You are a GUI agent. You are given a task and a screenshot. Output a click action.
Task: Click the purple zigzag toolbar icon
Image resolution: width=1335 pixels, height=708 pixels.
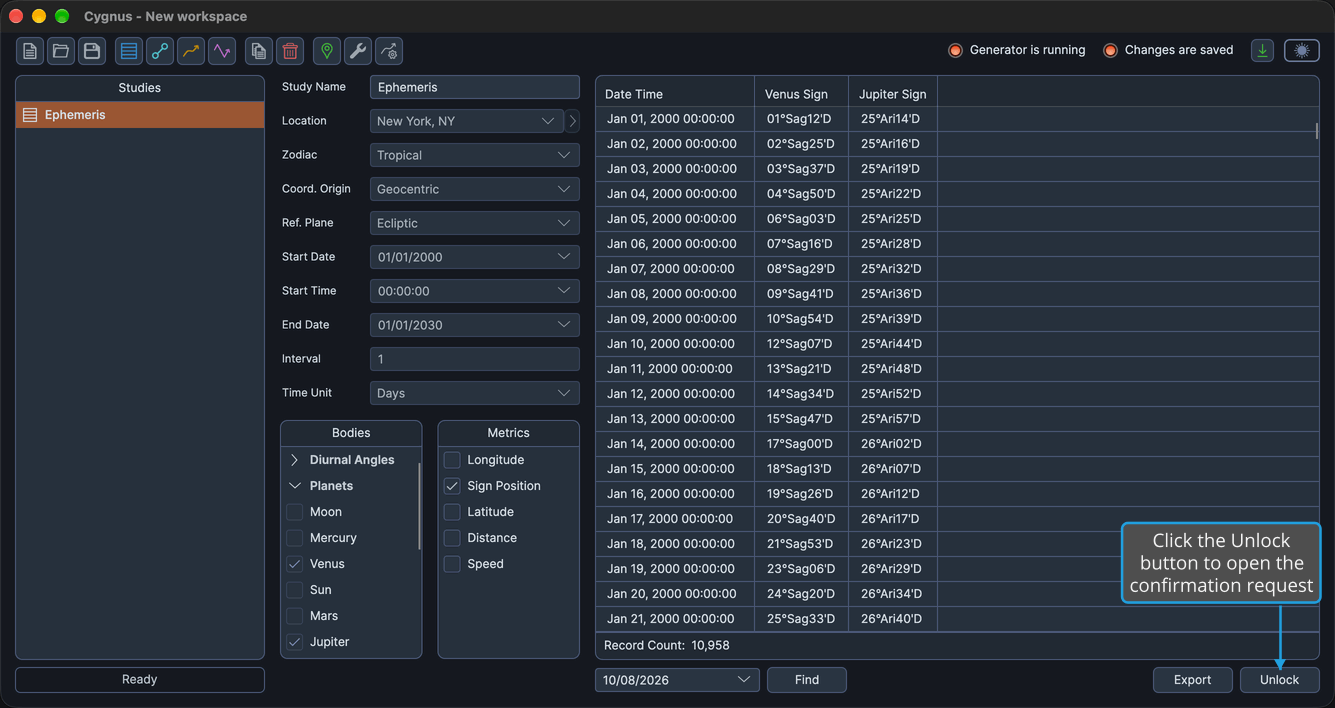click(222, 51)
